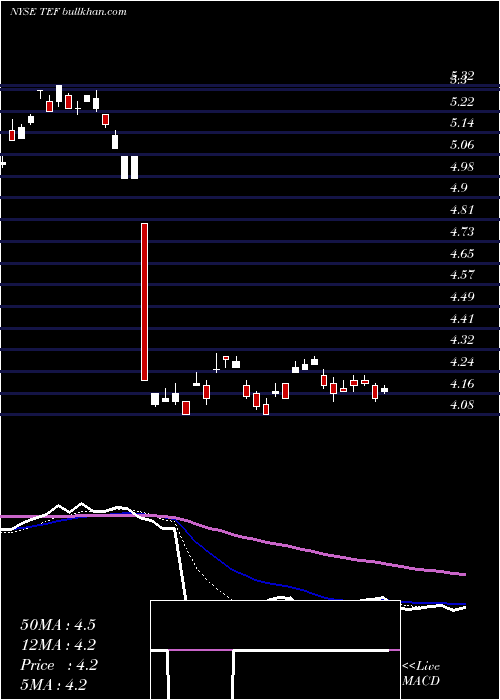Click the tall red gap-down candlestick
The width and height of the screenshot is (500, 700).
[144, 302]
